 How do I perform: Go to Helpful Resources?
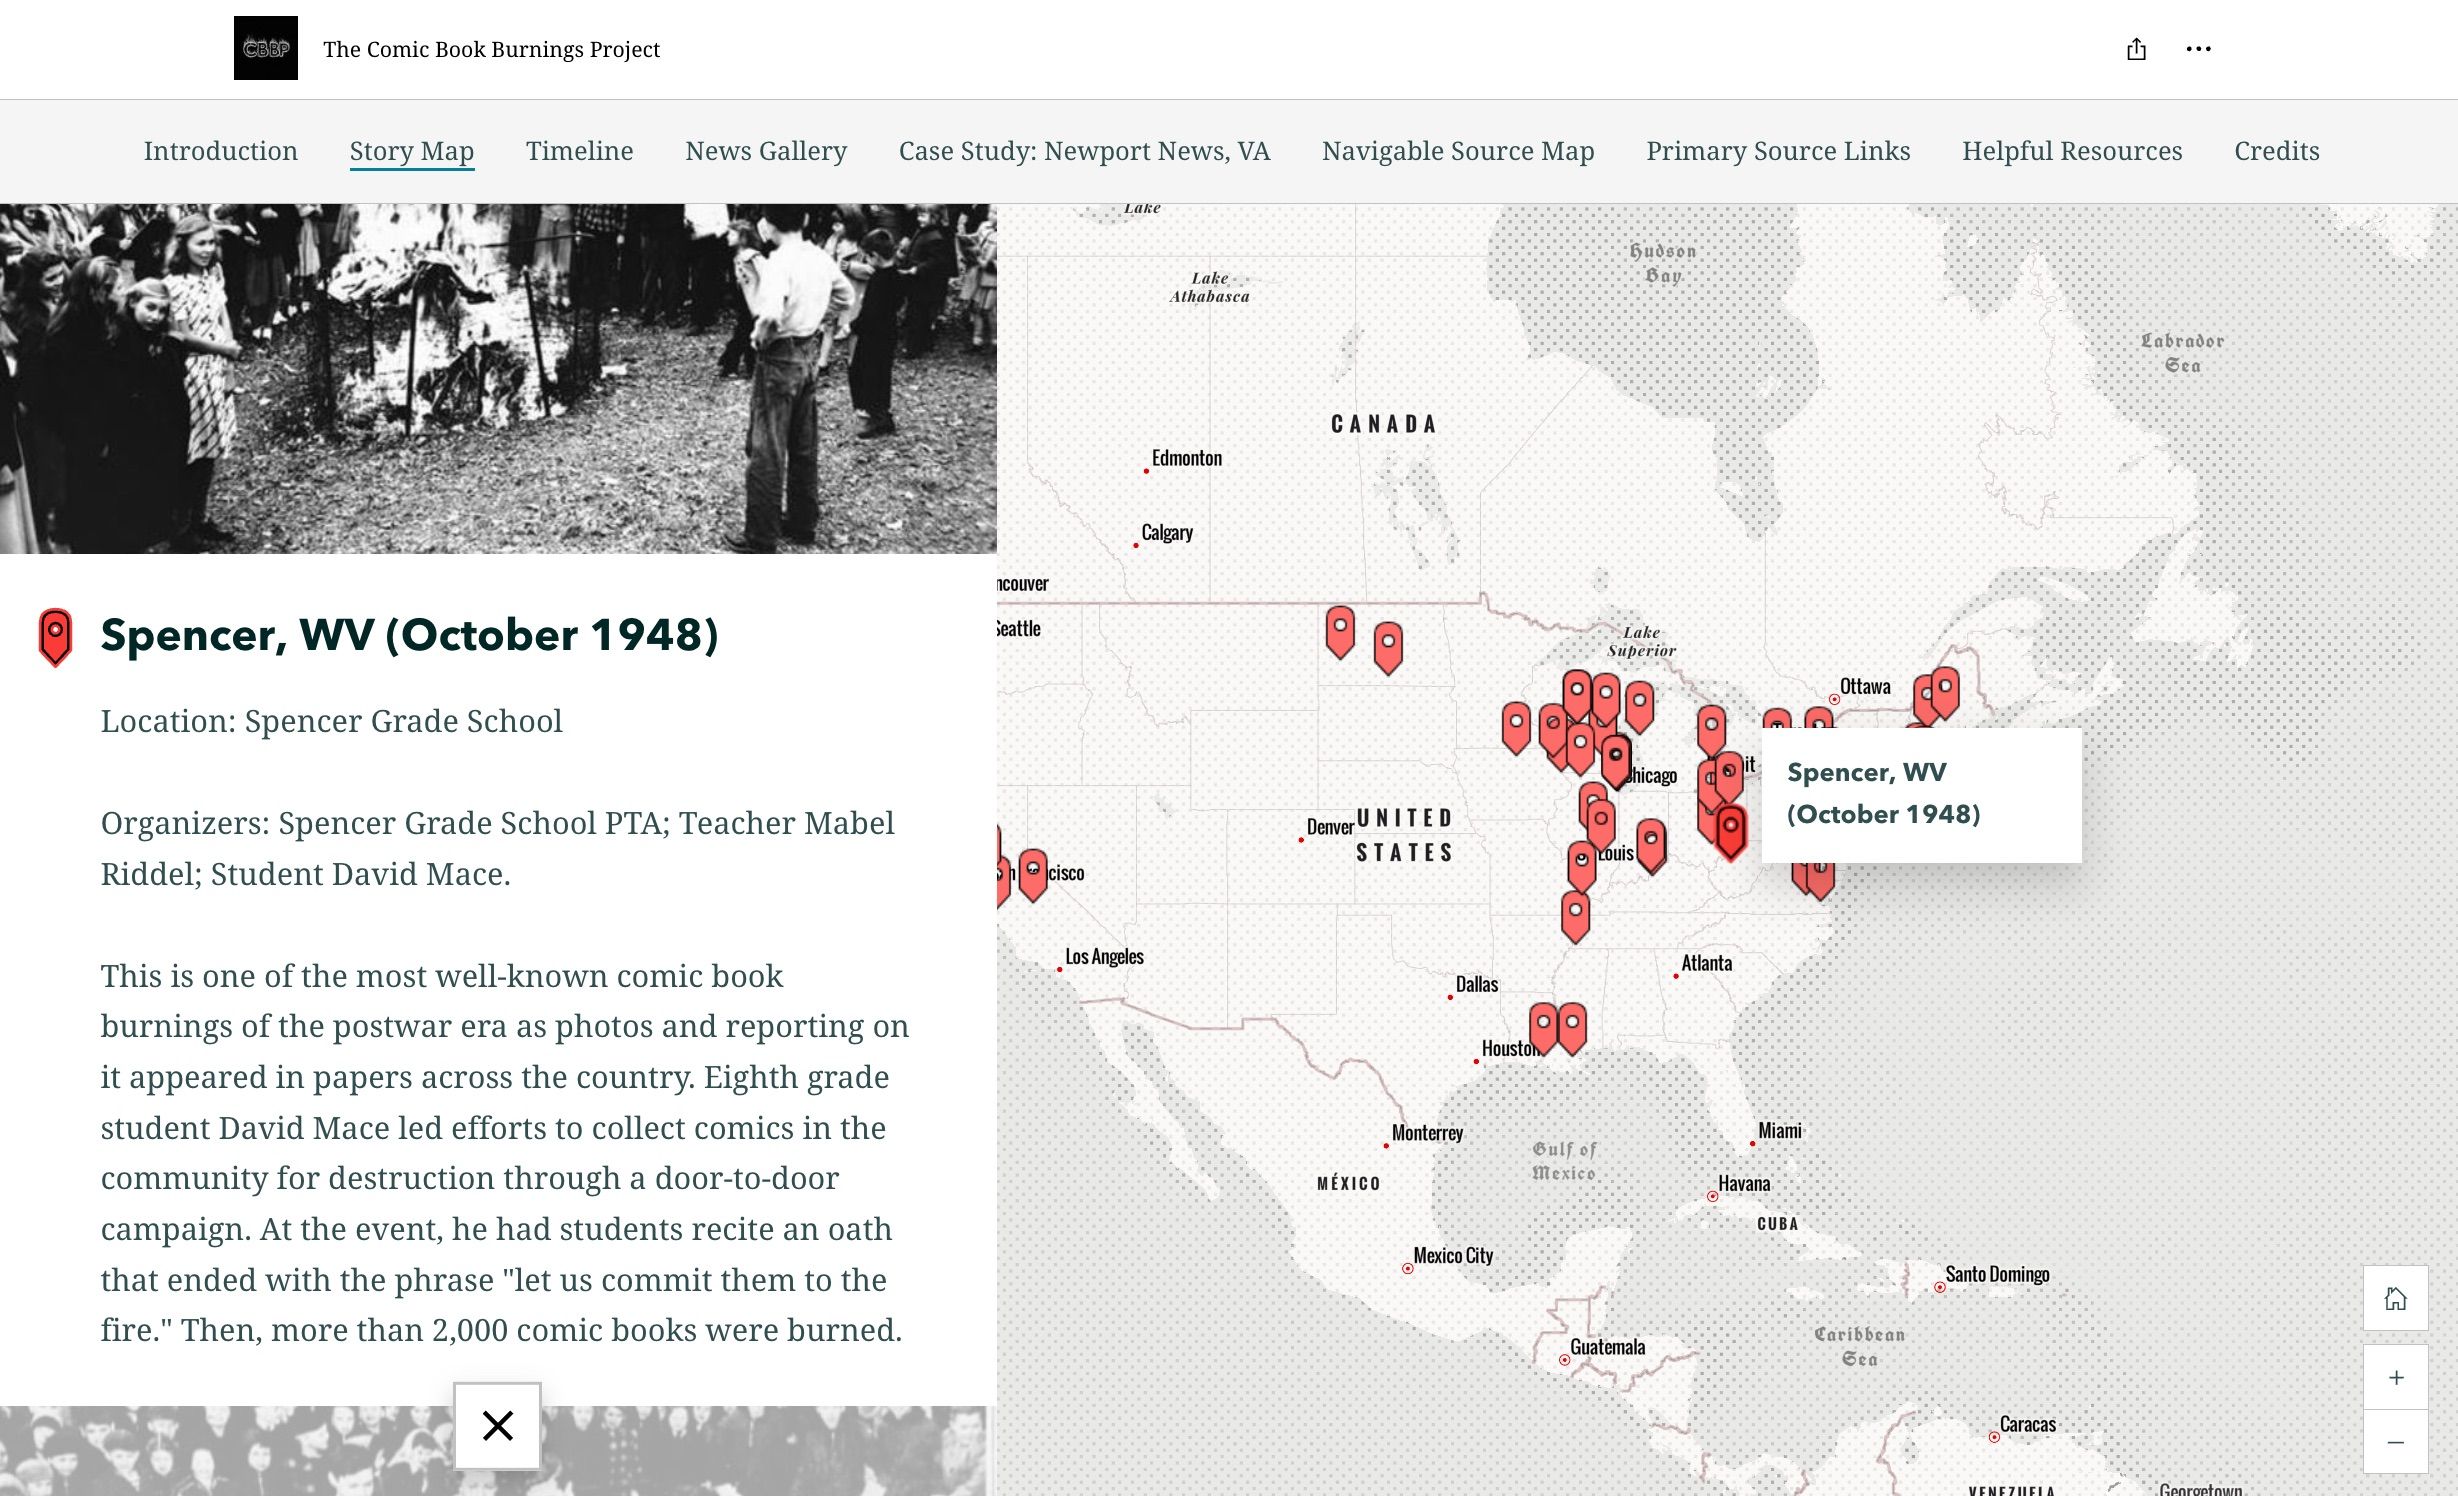[2073, 151]
